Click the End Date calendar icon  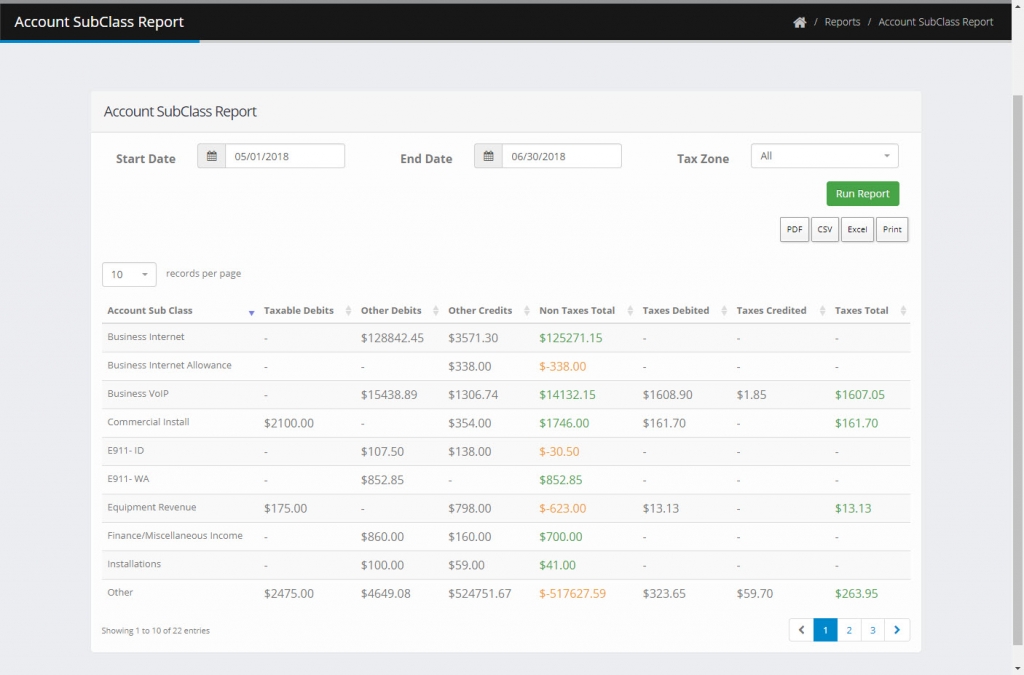point(488,156)
